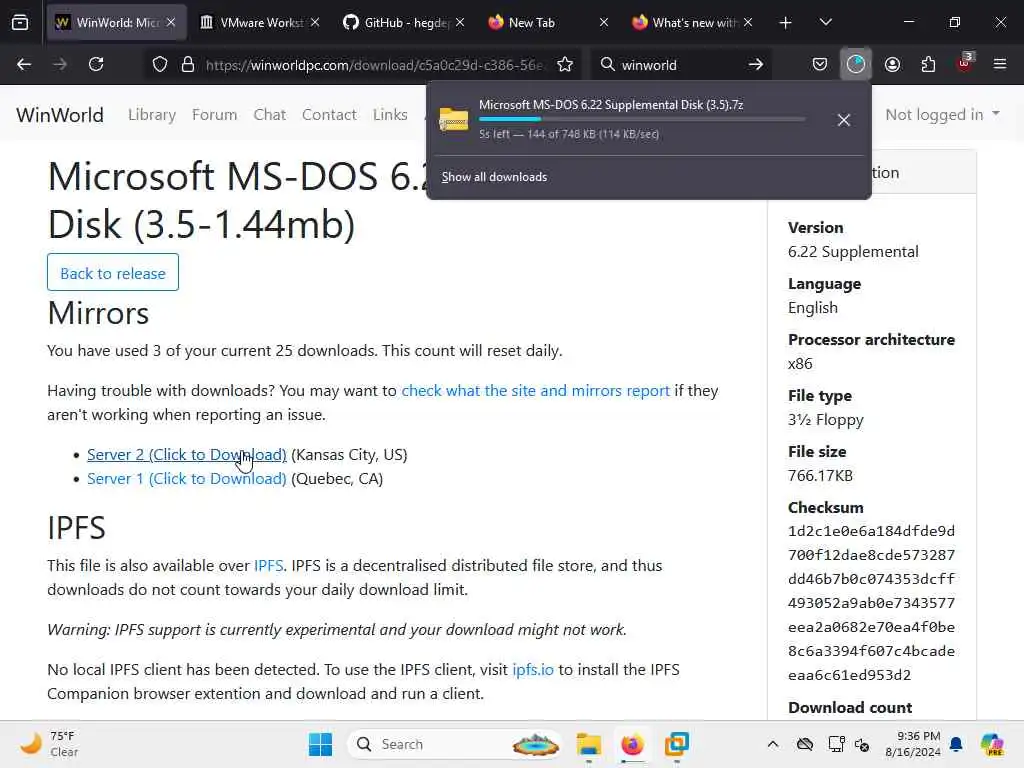Bookmark this page with the star
This screenshot has width=1024, height=768.
pyautogui.click(x=565, y=64)
